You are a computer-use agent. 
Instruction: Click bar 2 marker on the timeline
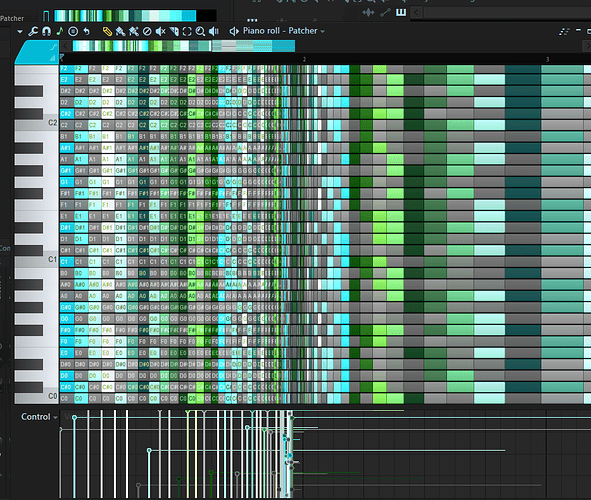point(304,59)
